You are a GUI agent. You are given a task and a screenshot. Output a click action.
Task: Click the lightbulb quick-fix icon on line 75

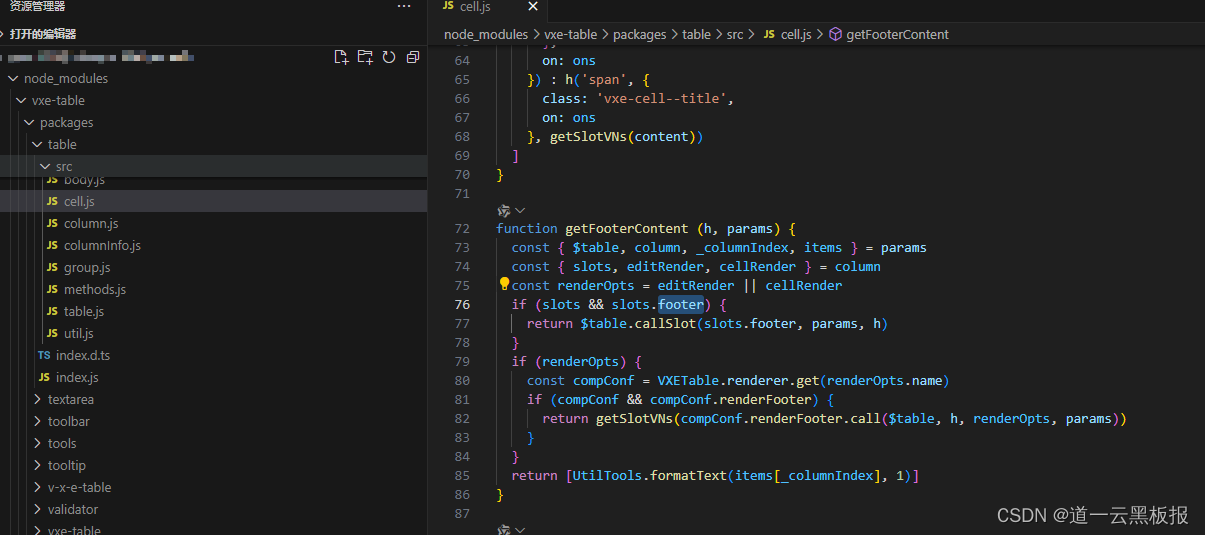tap(504, 285)
